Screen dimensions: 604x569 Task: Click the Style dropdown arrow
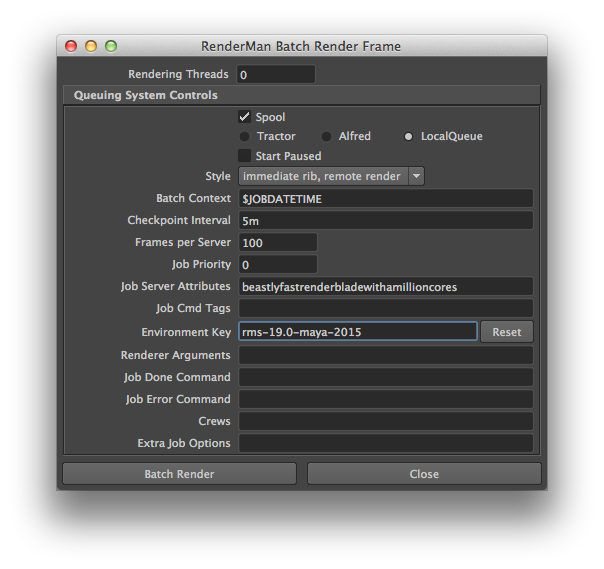[416, 176]
